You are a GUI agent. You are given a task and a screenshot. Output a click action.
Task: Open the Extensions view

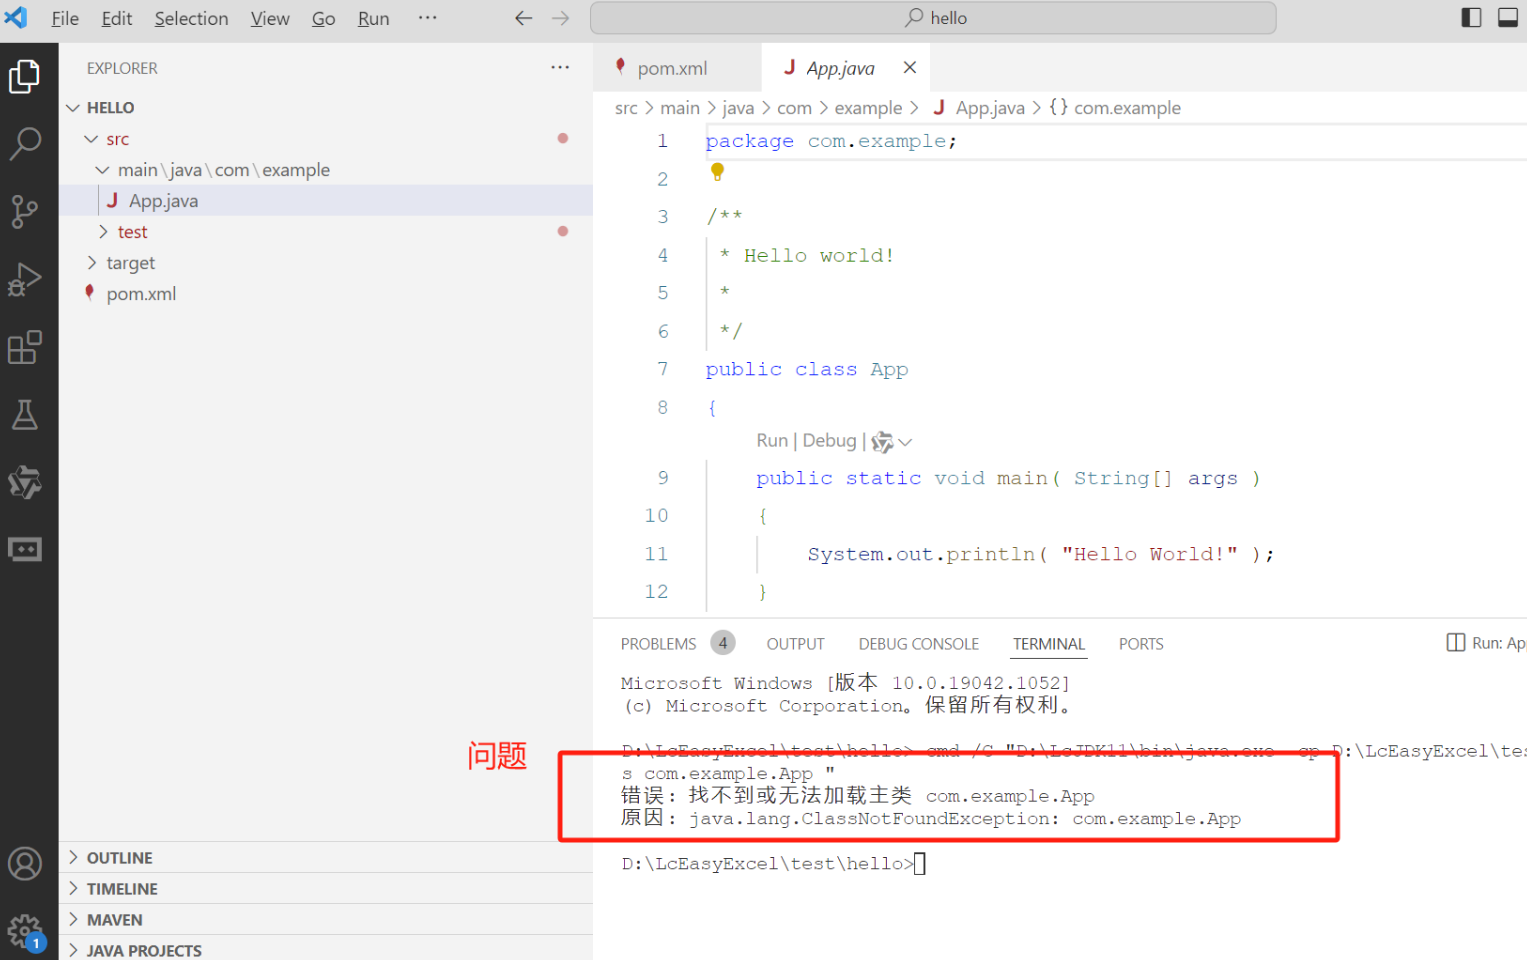(x=26, y=347)
